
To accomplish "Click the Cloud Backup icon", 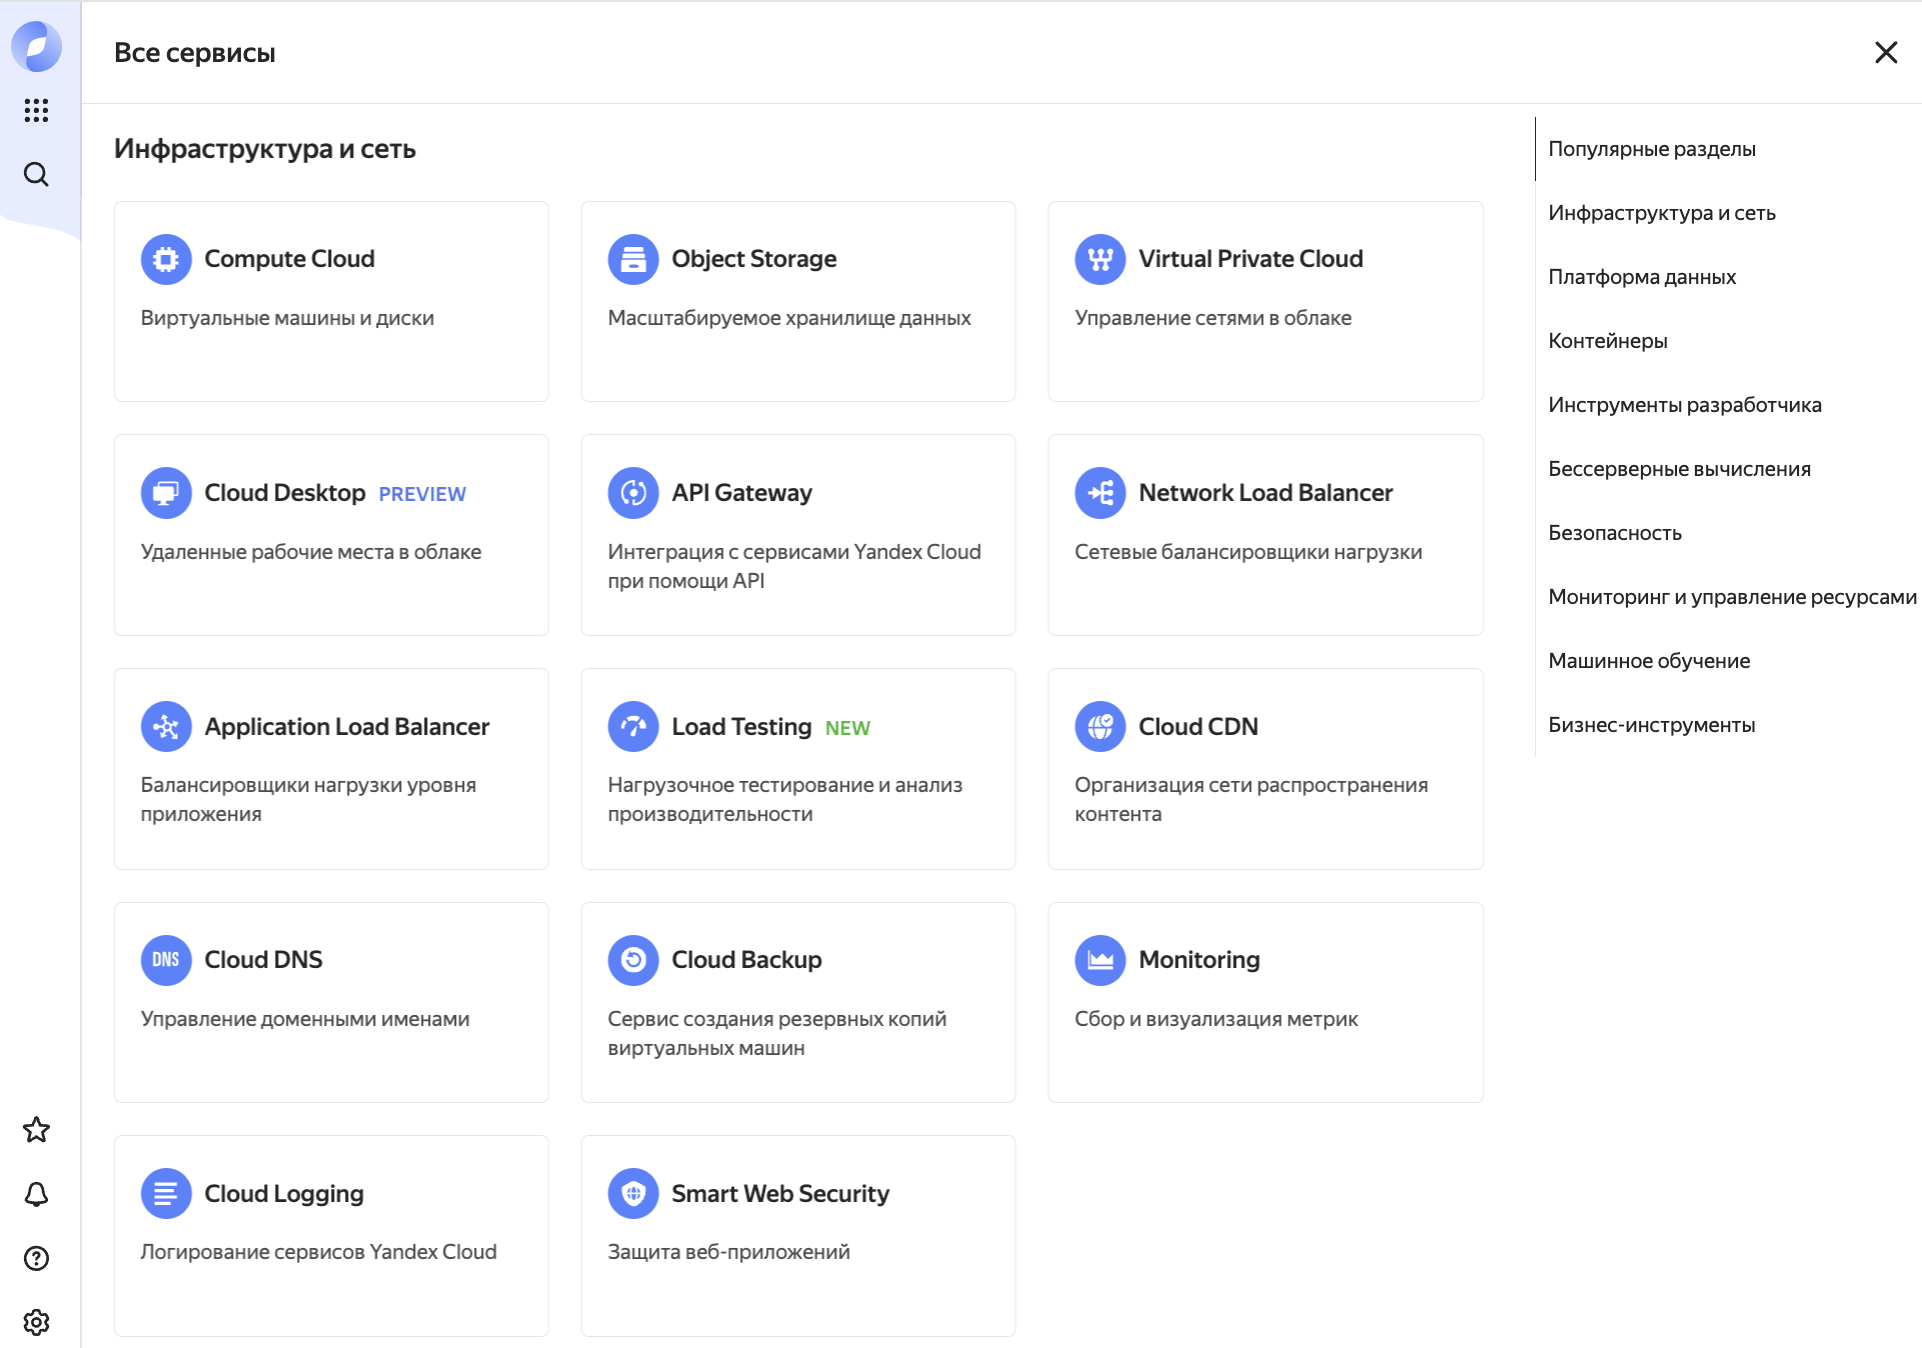I will (633, 960).
